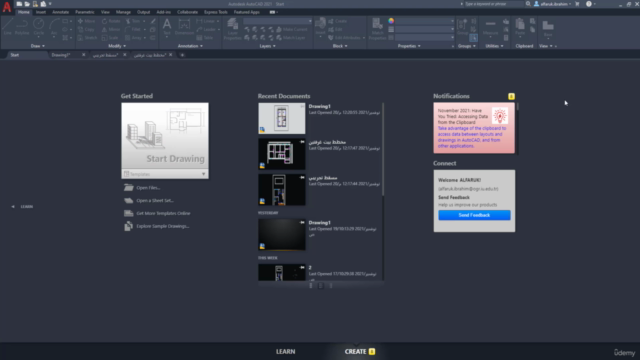This screenshot has height=360, width=640.
Task: Pin the مخطط بيت غرفتين recent document
Action: [x=302, y=142]
